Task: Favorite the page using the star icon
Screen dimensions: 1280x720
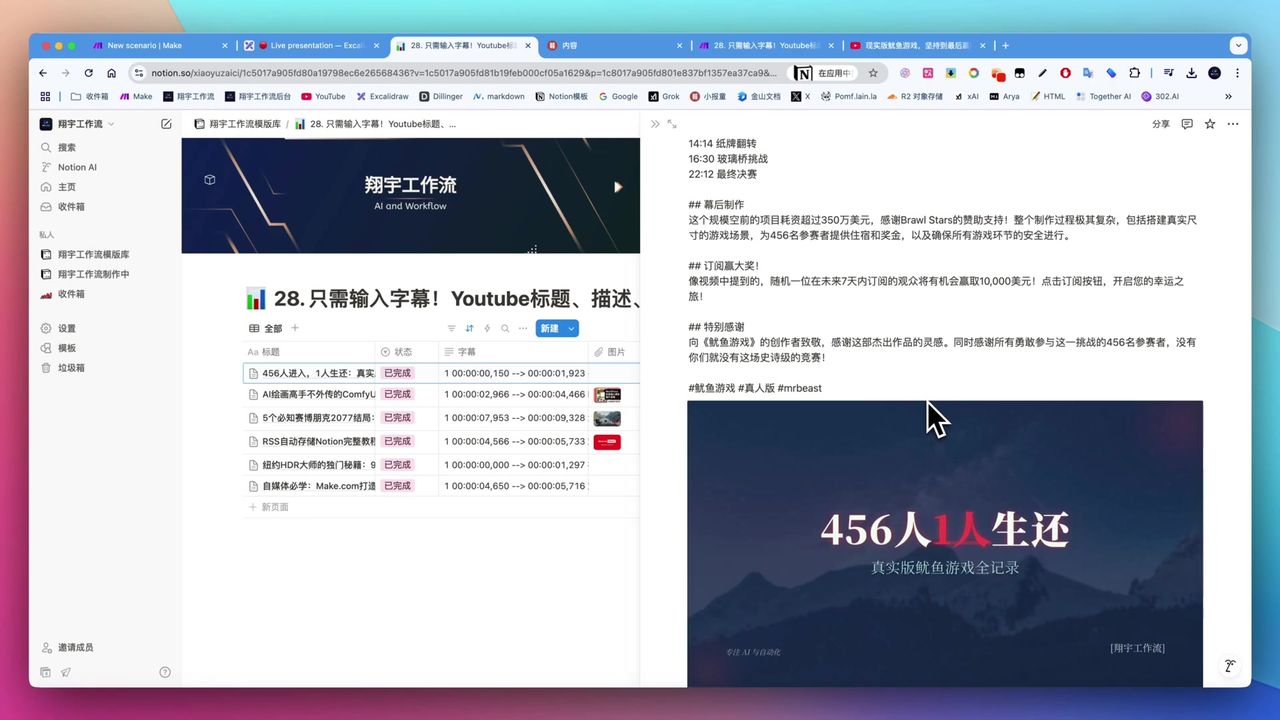Action: pos(1210,123)
